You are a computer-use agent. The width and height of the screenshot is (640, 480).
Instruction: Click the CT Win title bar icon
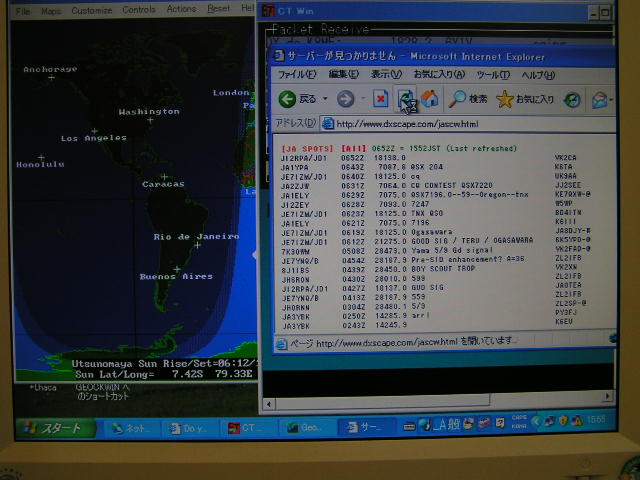click(x=269, y=11)
